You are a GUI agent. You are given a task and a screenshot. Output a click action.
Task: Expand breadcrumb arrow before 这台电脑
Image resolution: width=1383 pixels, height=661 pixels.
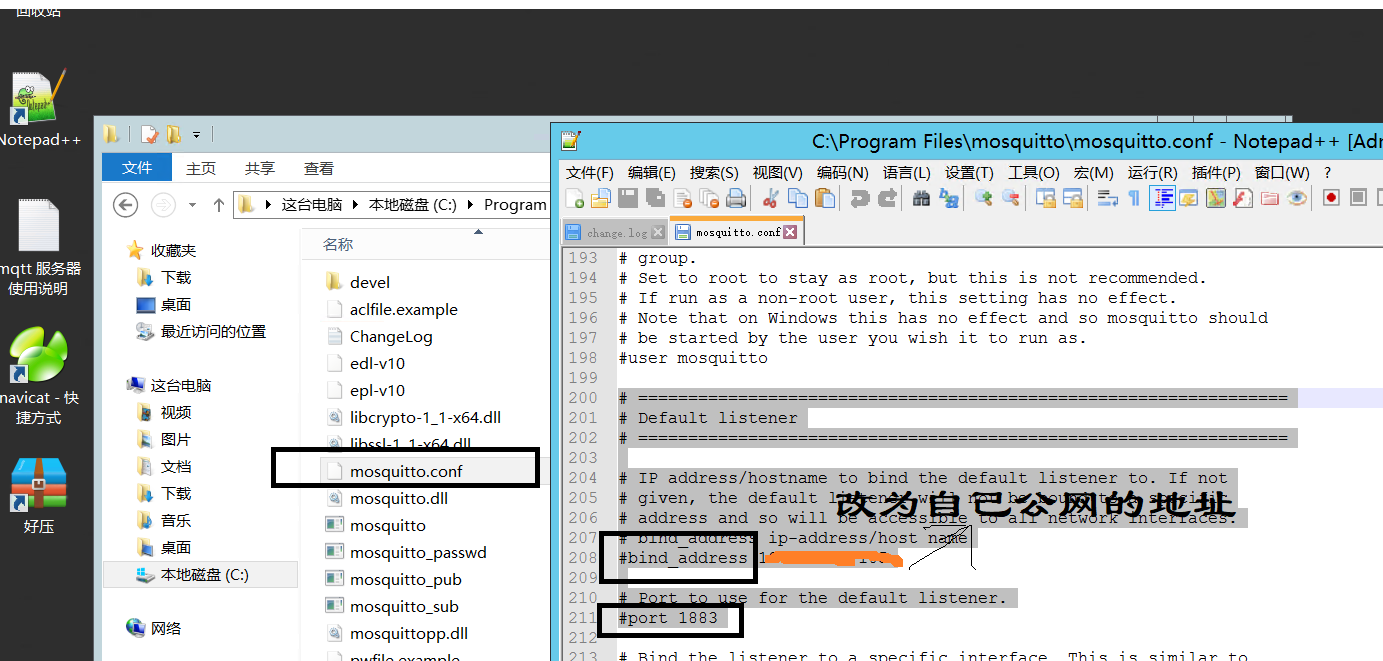(268, 205)
